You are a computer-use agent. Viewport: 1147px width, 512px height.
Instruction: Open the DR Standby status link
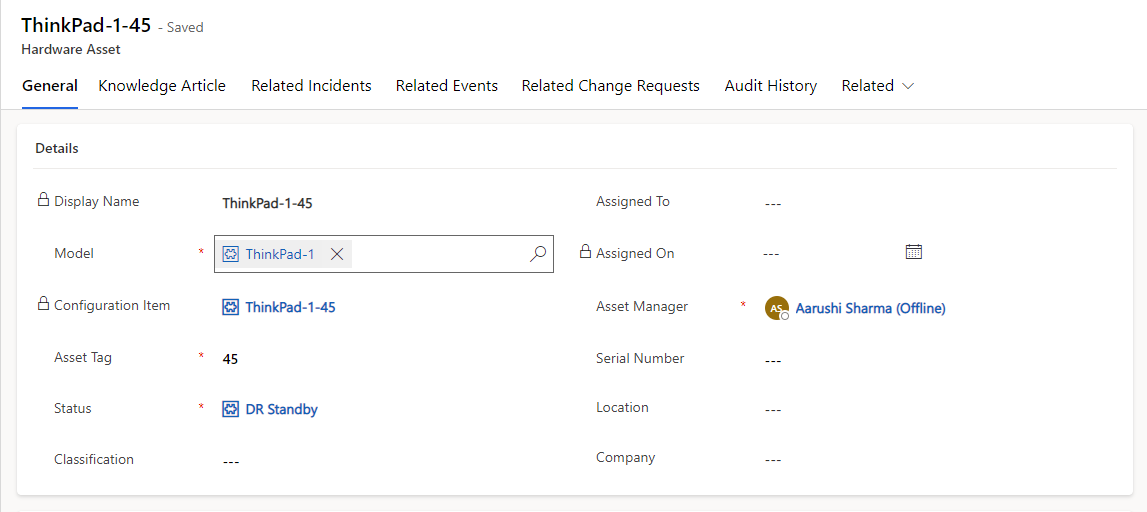click(281, 409)
